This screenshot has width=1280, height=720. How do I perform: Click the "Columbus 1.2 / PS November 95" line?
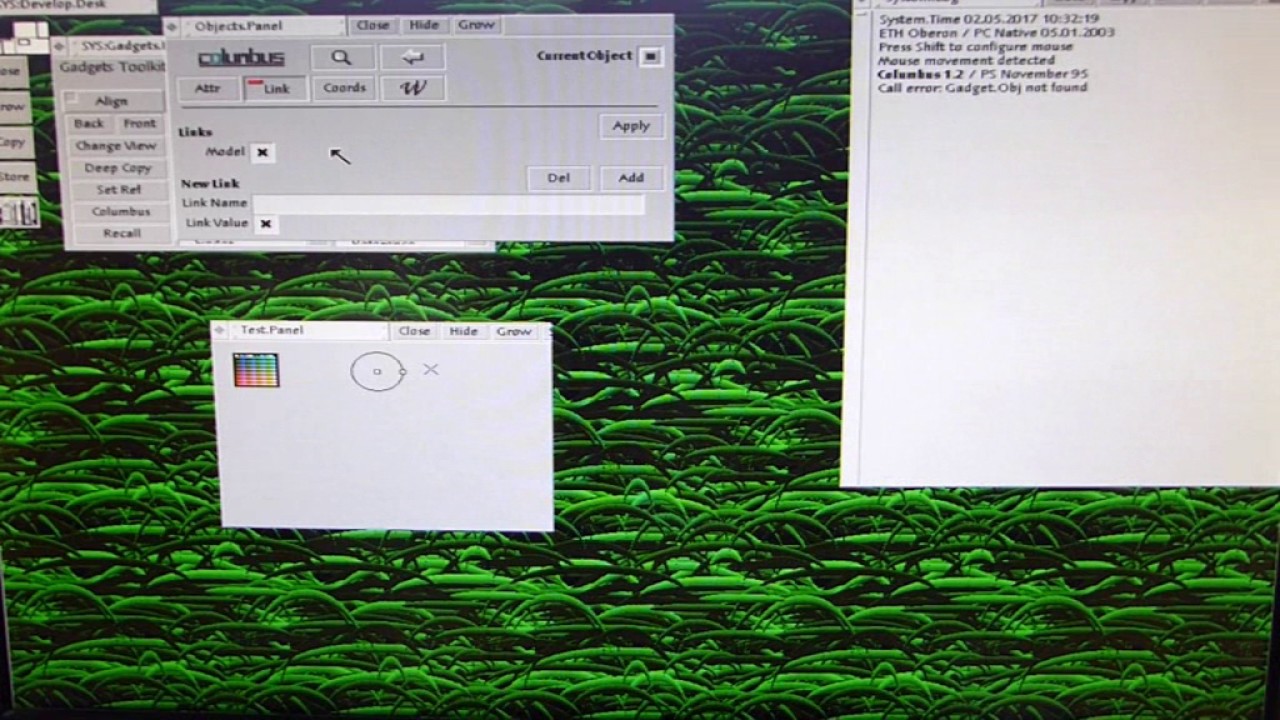click(982, 74)
